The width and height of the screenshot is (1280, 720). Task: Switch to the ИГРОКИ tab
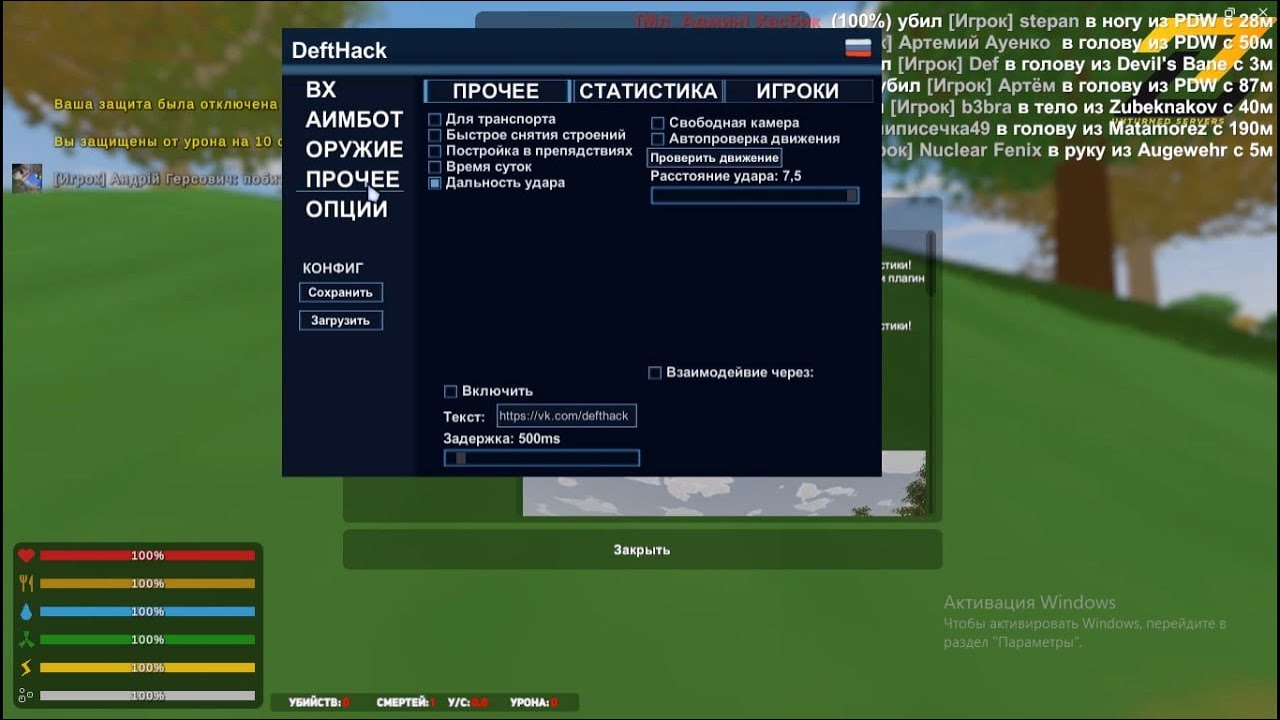tap(798, 91)
